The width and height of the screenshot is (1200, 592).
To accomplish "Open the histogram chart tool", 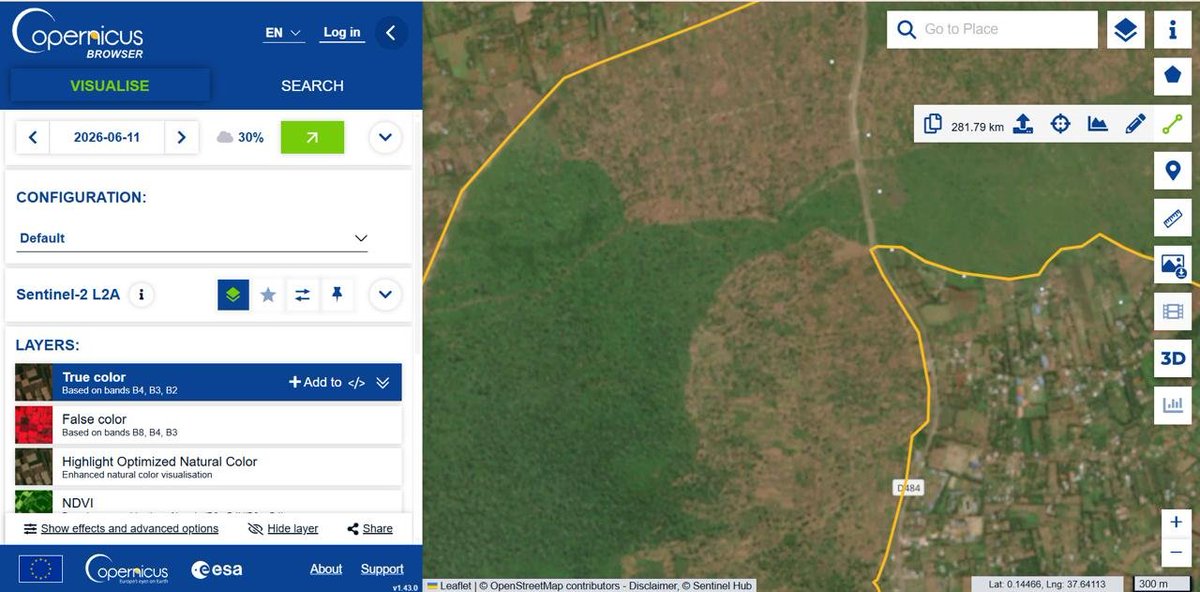I will tap(1173, 405).
